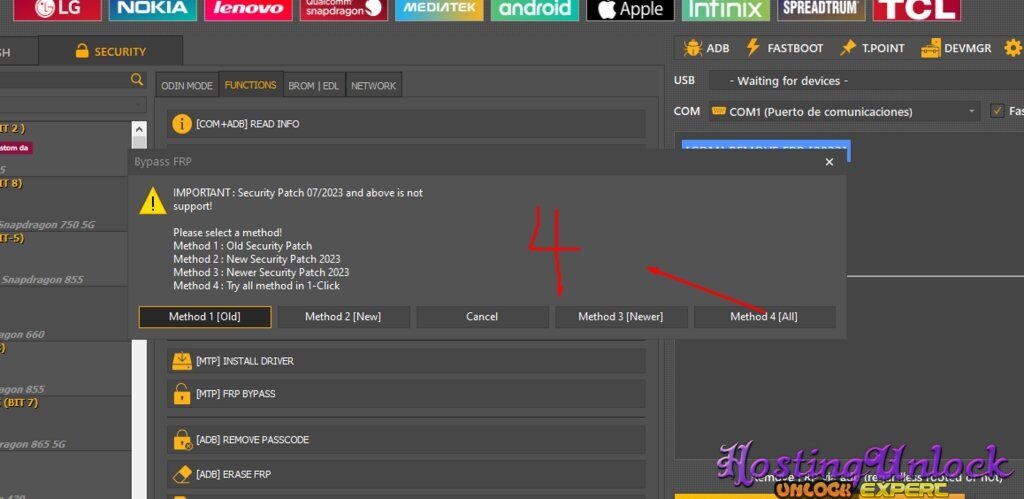The image size is (1024, 499).
Task: Click the lock icon of REMOVE PASSCODE
Action: pyautogui.click(x=182, y=440)
